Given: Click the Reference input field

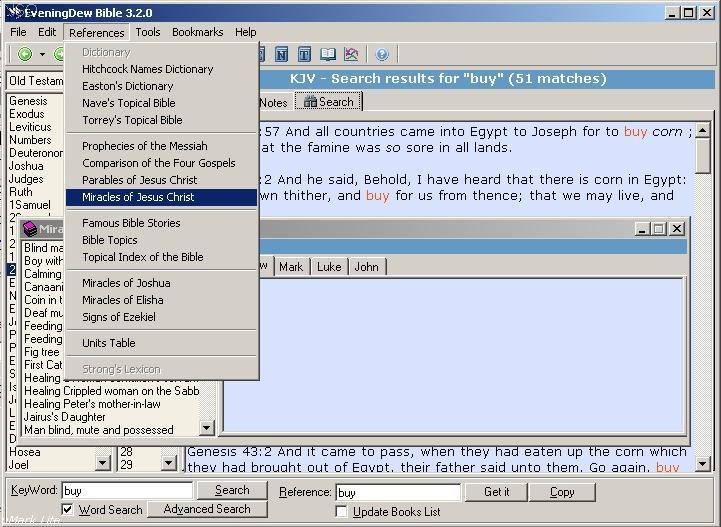Looking at the screenshot, I should 398,493.
